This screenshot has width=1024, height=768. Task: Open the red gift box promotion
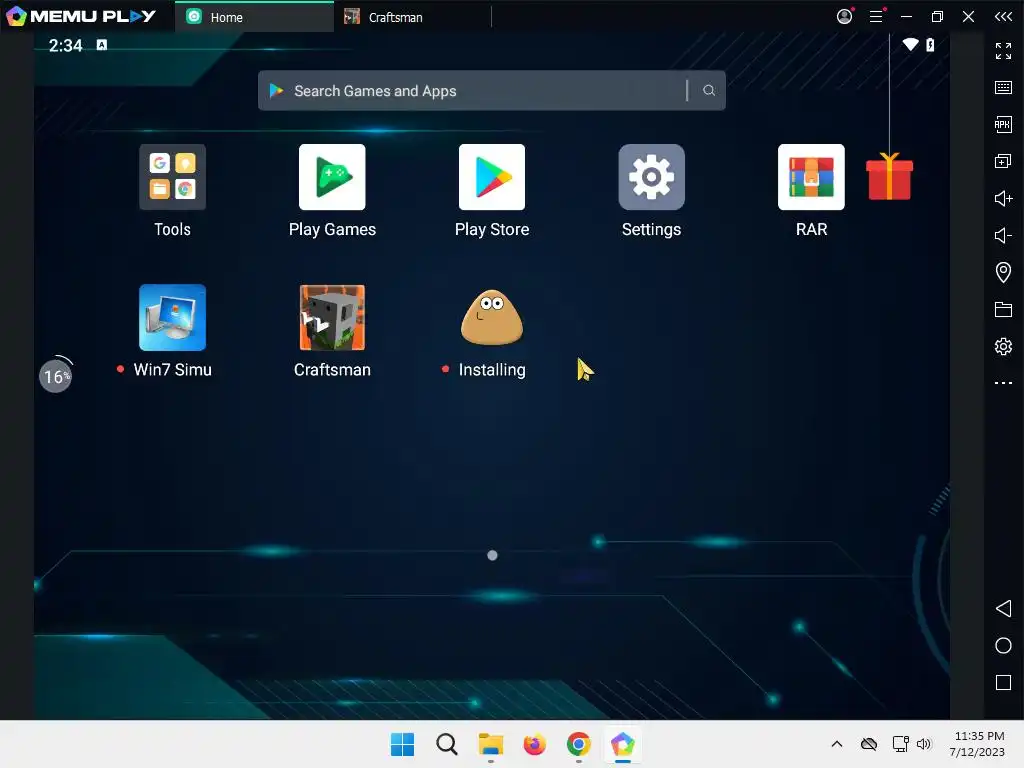pos(889,176)
